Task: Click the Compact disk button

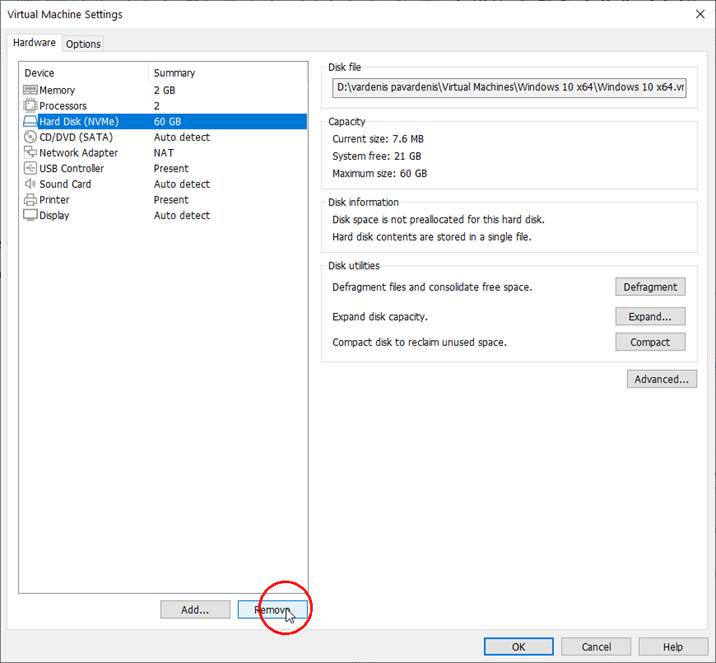Action: tap(650, 342)
